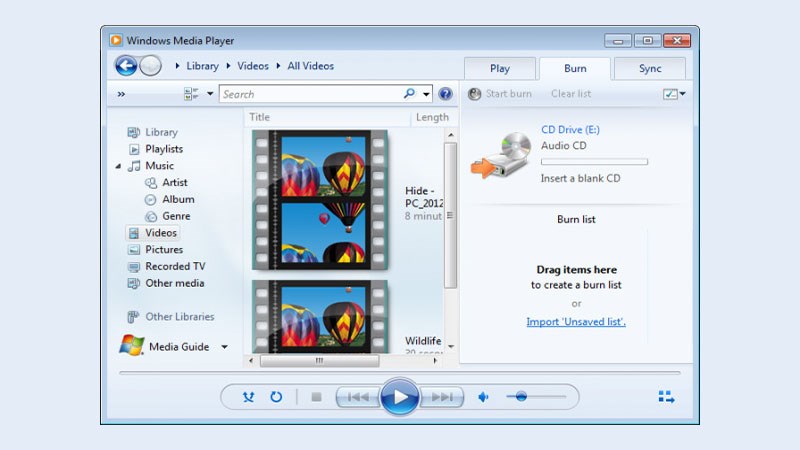Click the Previous track button

[358, 397]
